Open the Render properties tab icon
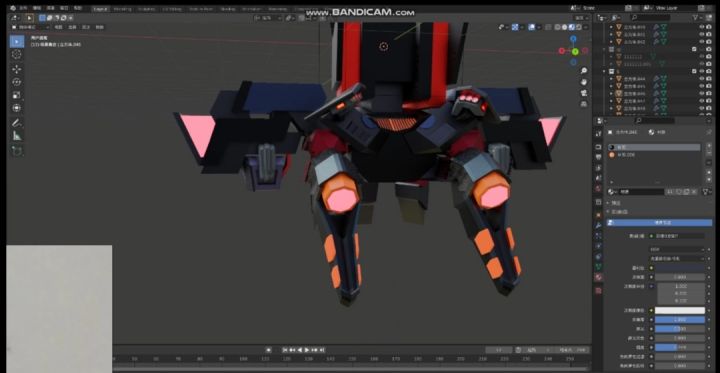 (x=598, y=147)
